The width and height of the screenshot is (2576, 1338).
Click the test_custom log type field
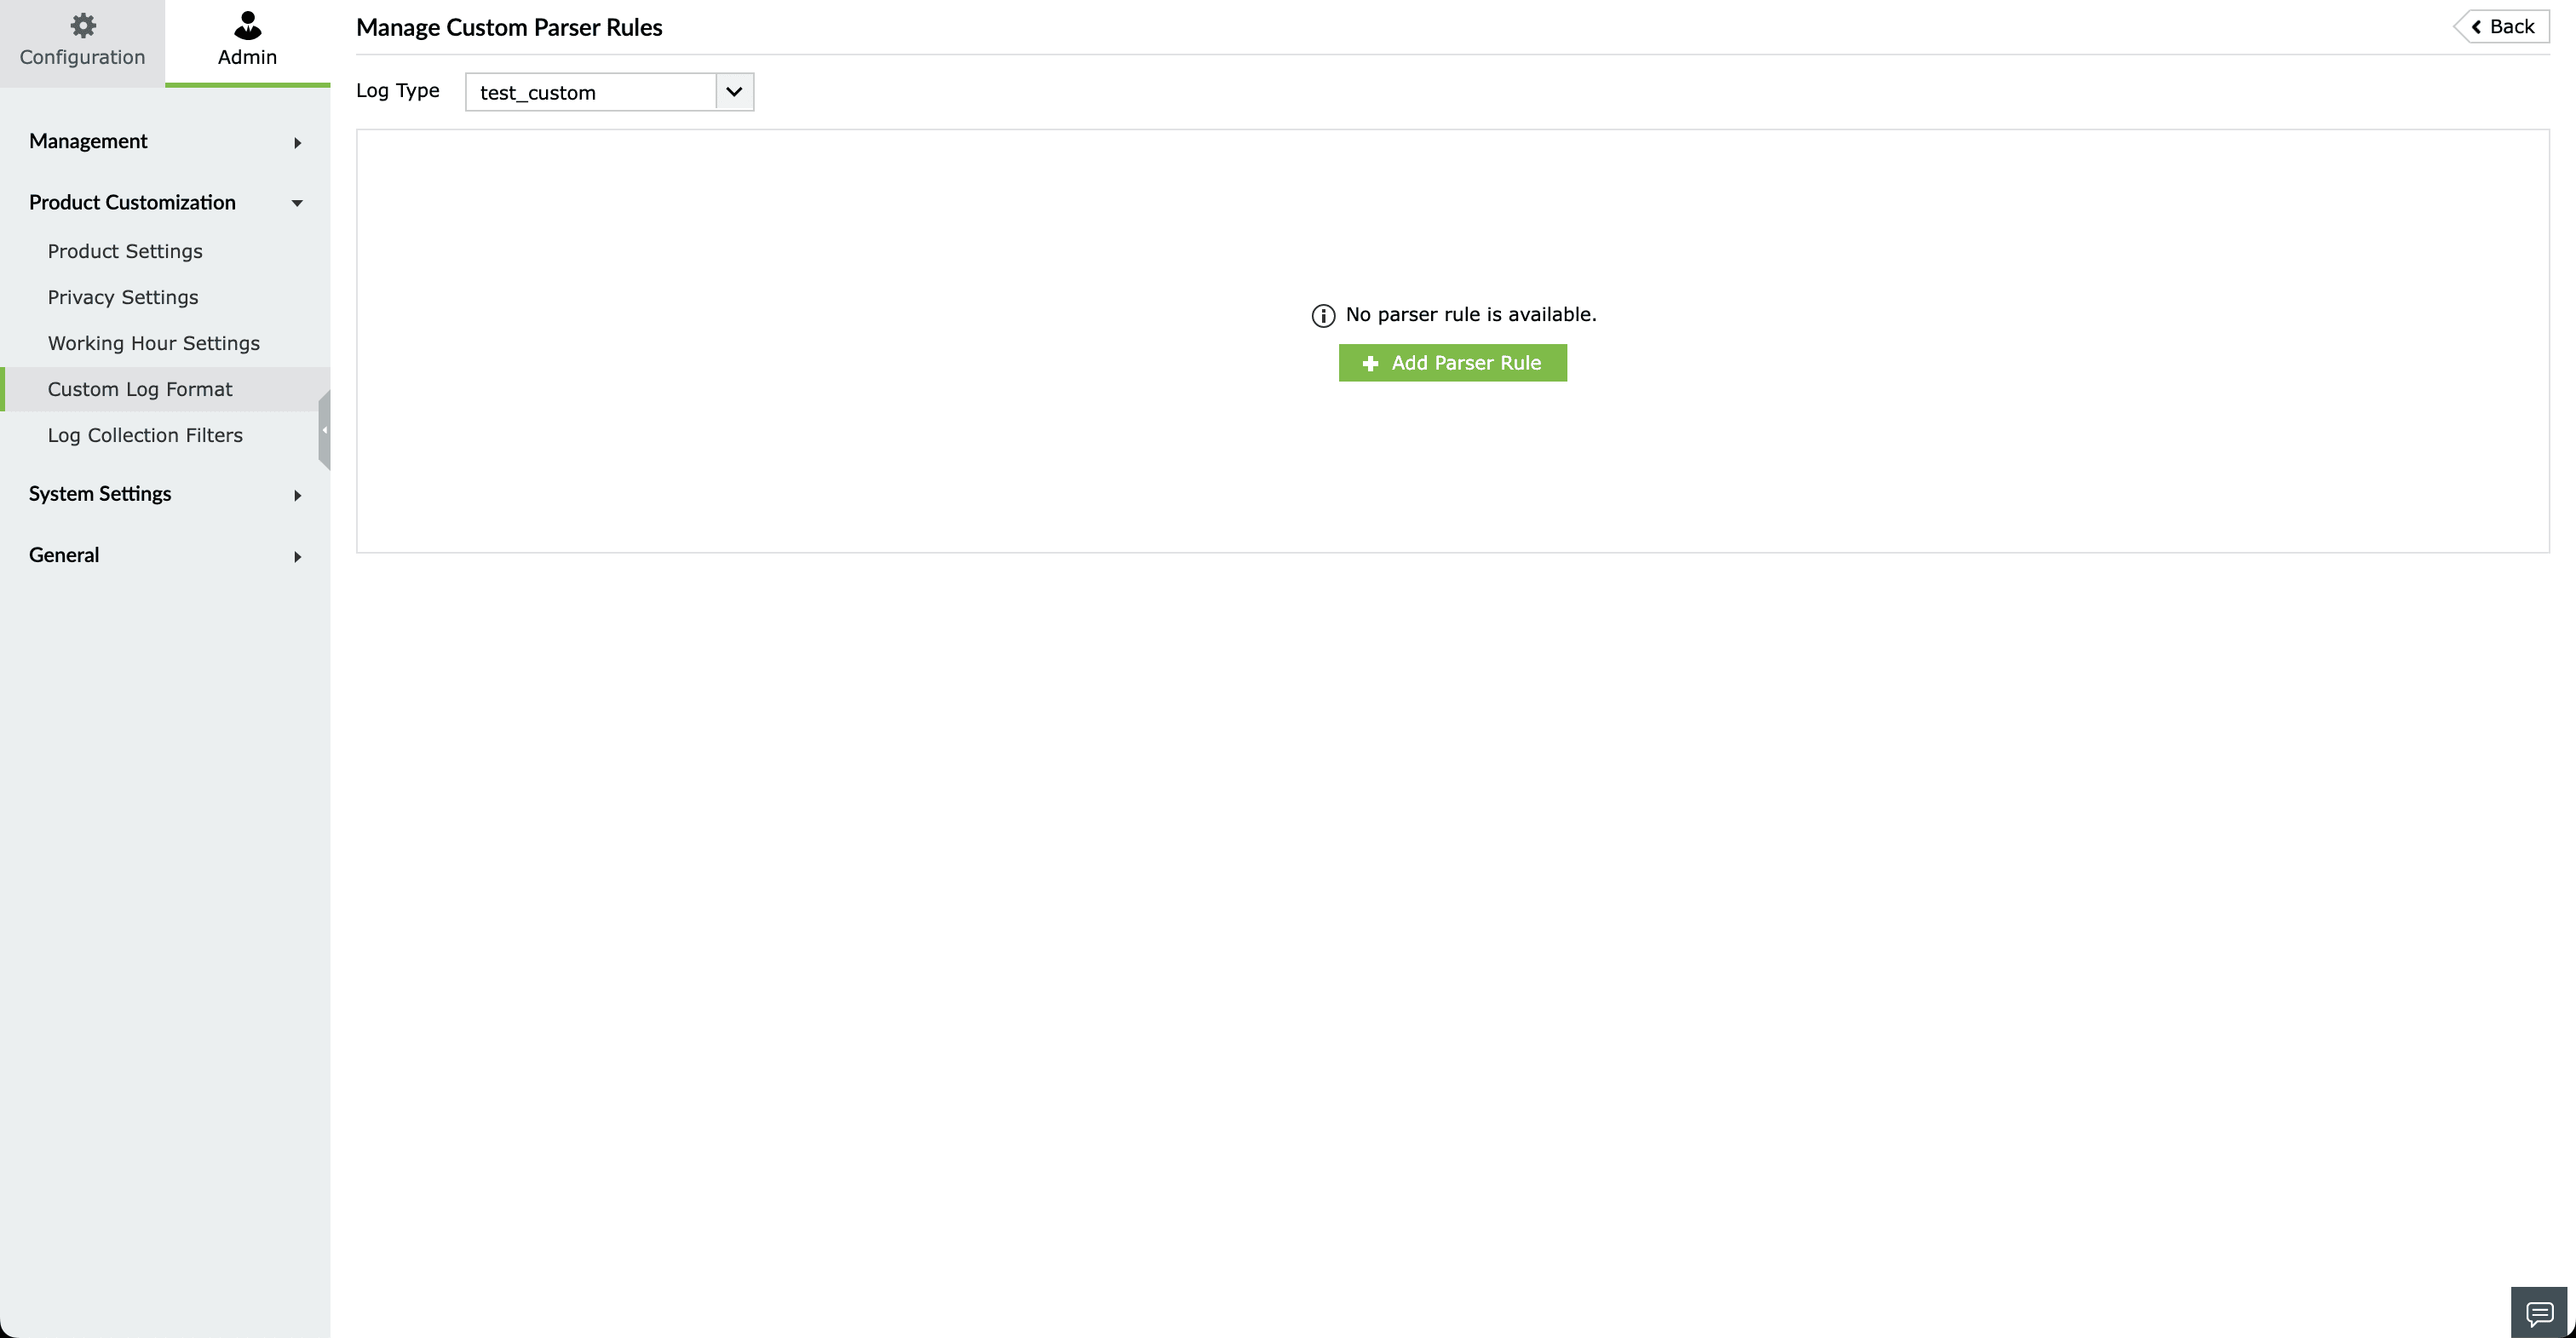click(590, 92)
